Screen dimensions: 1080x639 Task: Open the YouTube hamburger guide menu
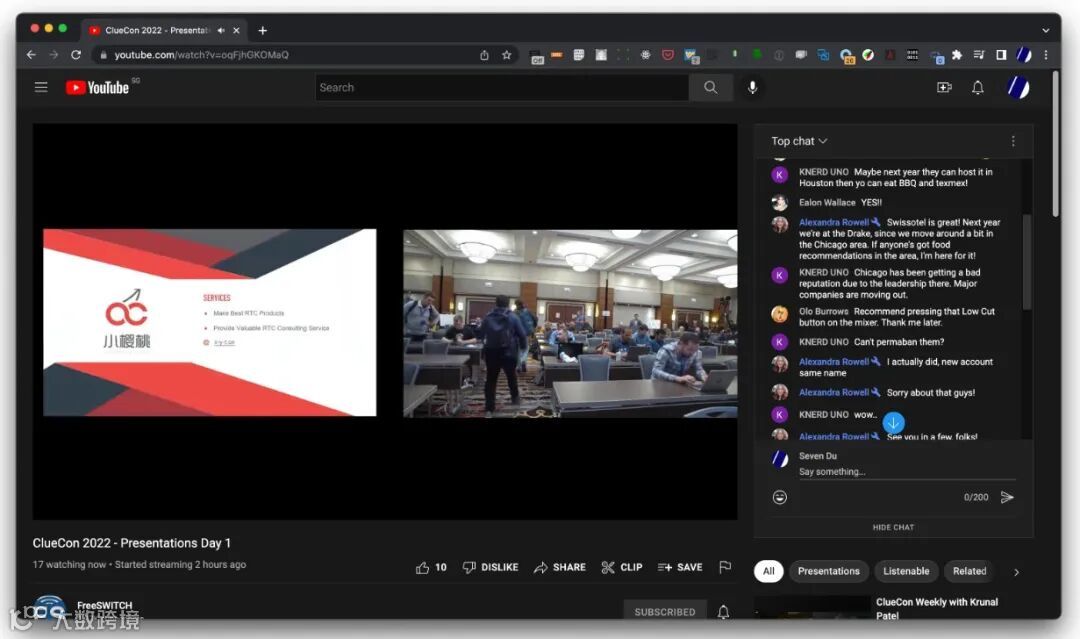(x=41, y=87)
